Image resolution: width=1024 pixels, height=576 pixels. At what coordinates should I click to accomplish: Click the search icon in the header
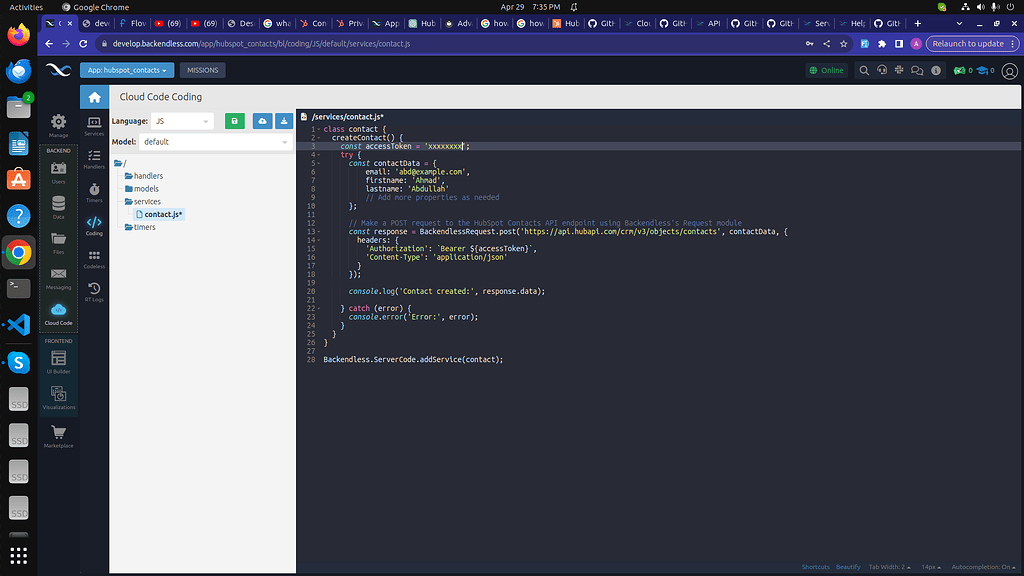point(864,71)
